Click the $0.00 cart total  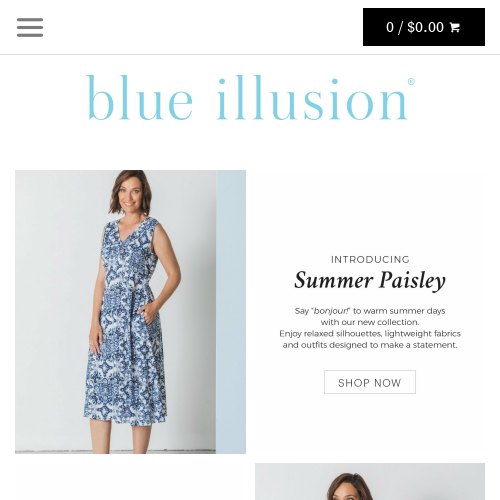tap(425, 27)
